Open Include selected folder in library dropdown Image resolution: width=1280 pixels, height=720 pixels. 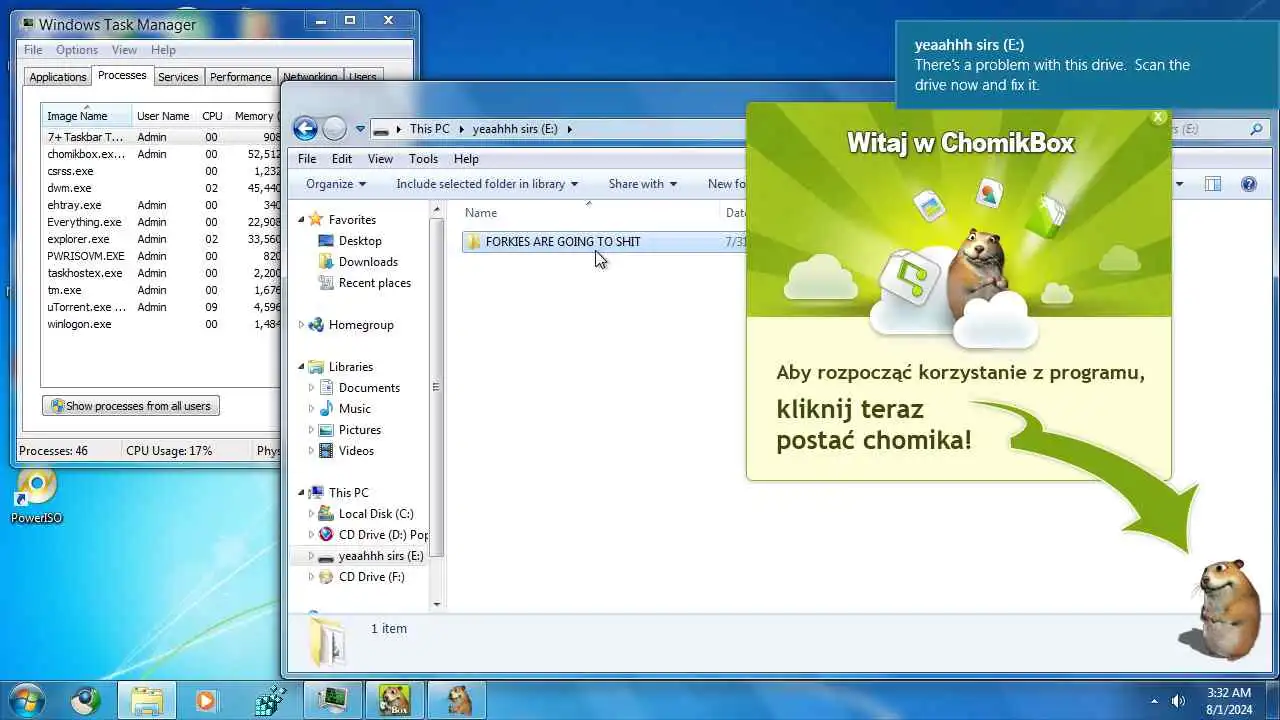tap(487, 184)
